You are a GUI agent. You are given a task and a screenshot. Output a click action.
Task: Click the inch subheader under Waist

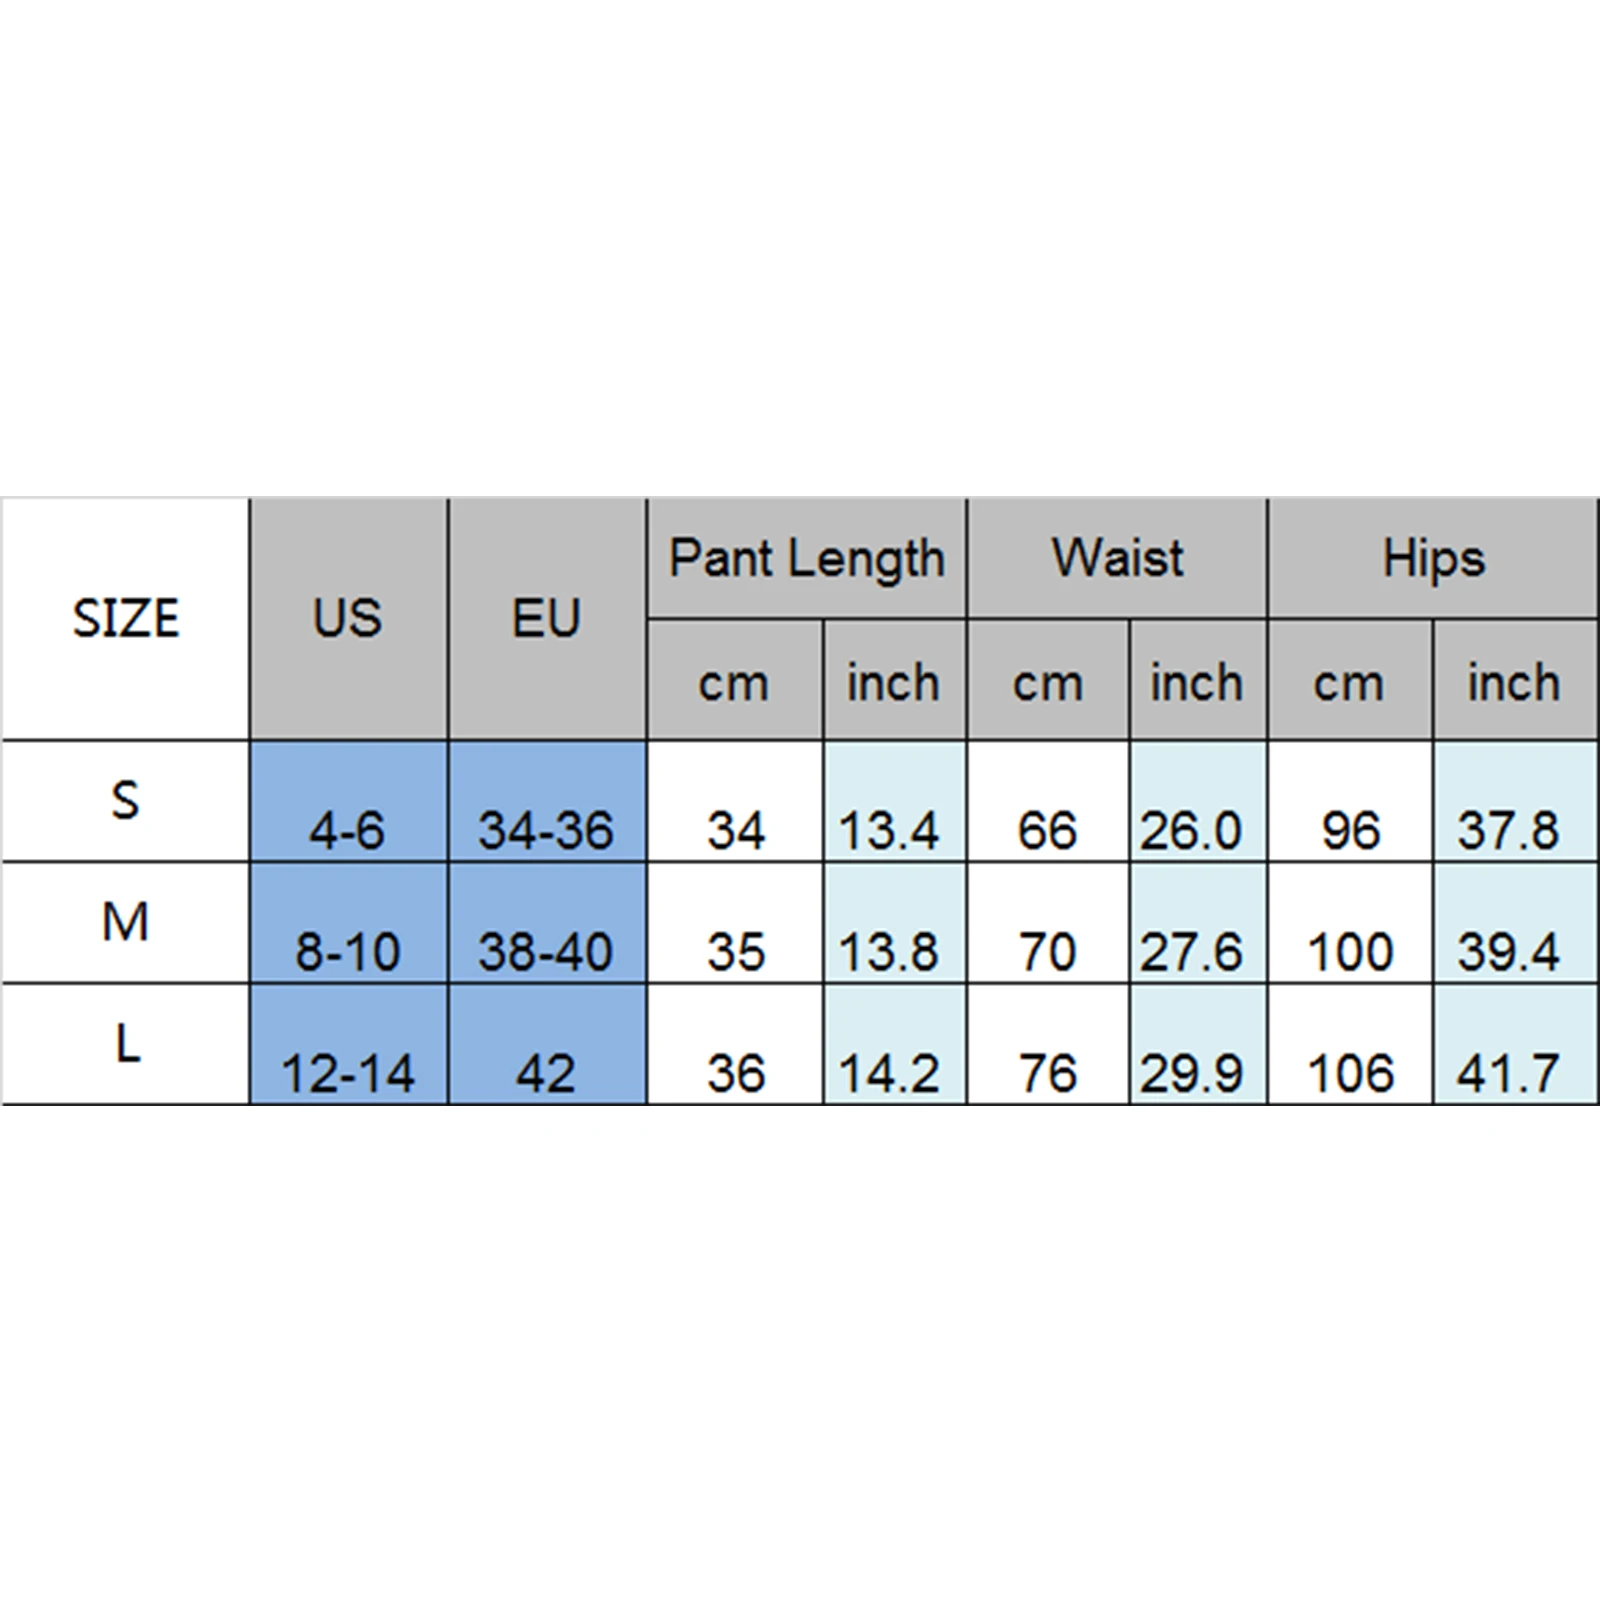click(1197, 683)
